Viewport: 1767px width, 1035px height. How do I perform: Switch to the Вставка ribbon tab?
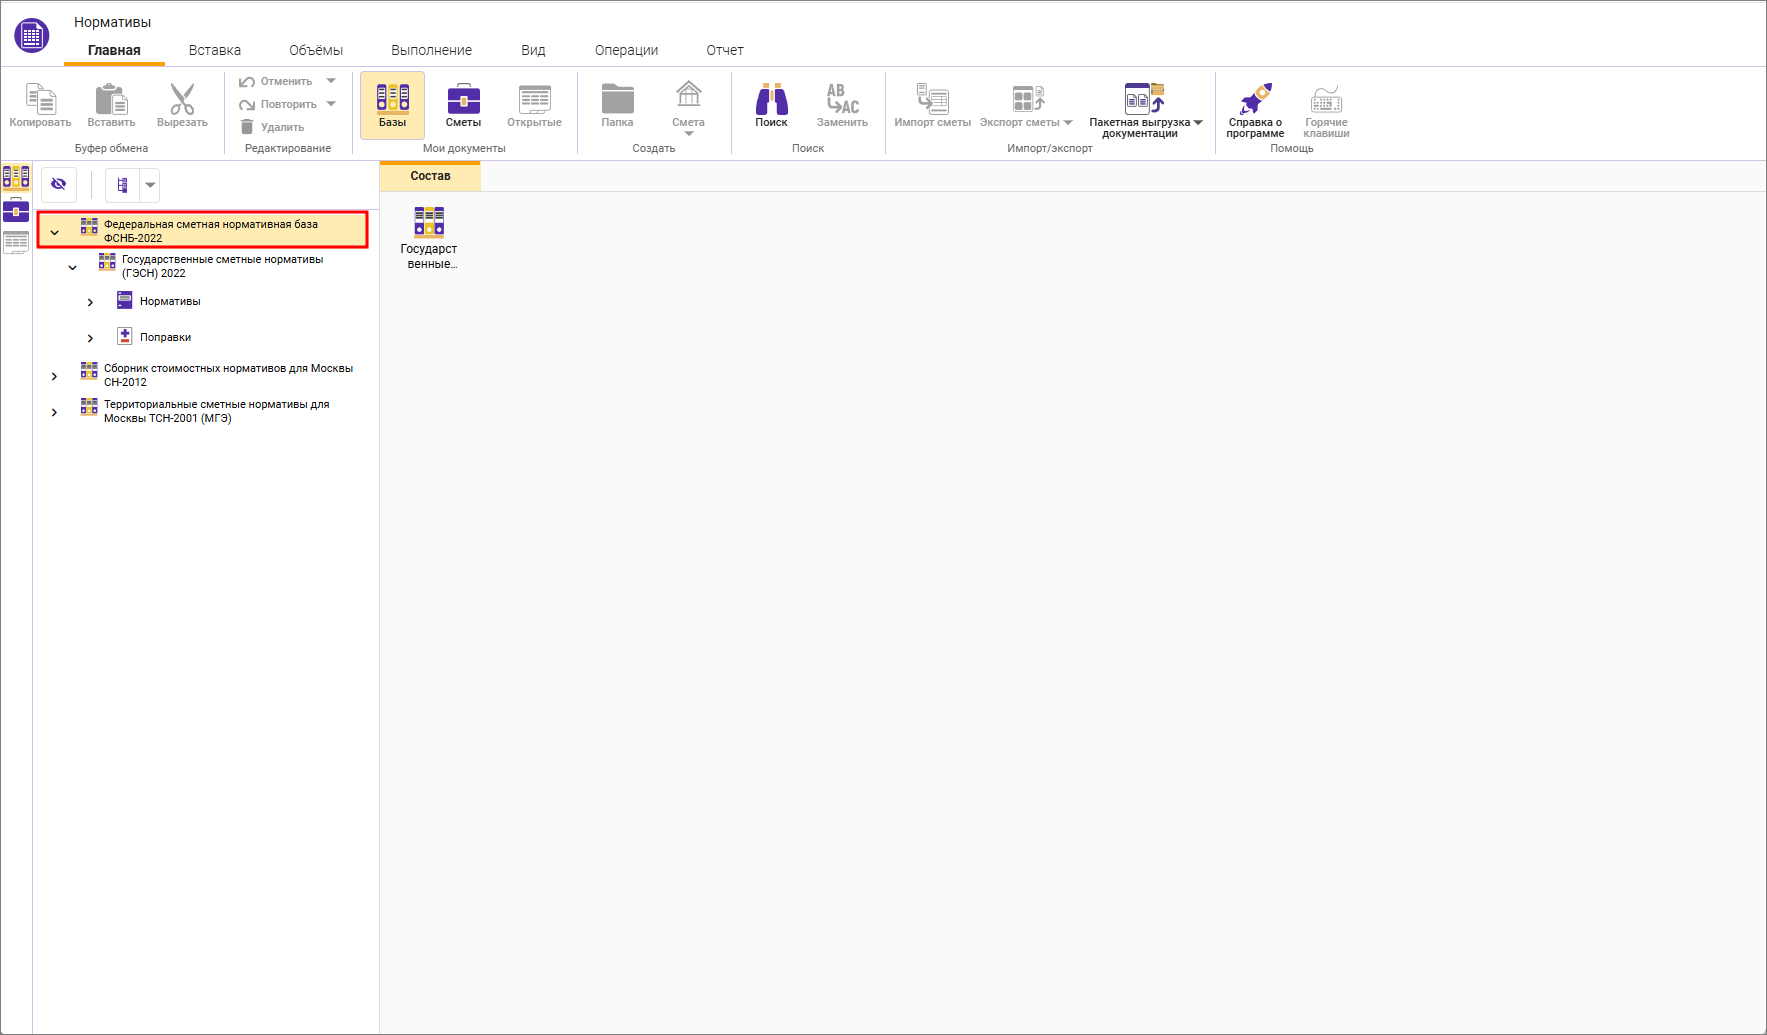pos(214,50)
